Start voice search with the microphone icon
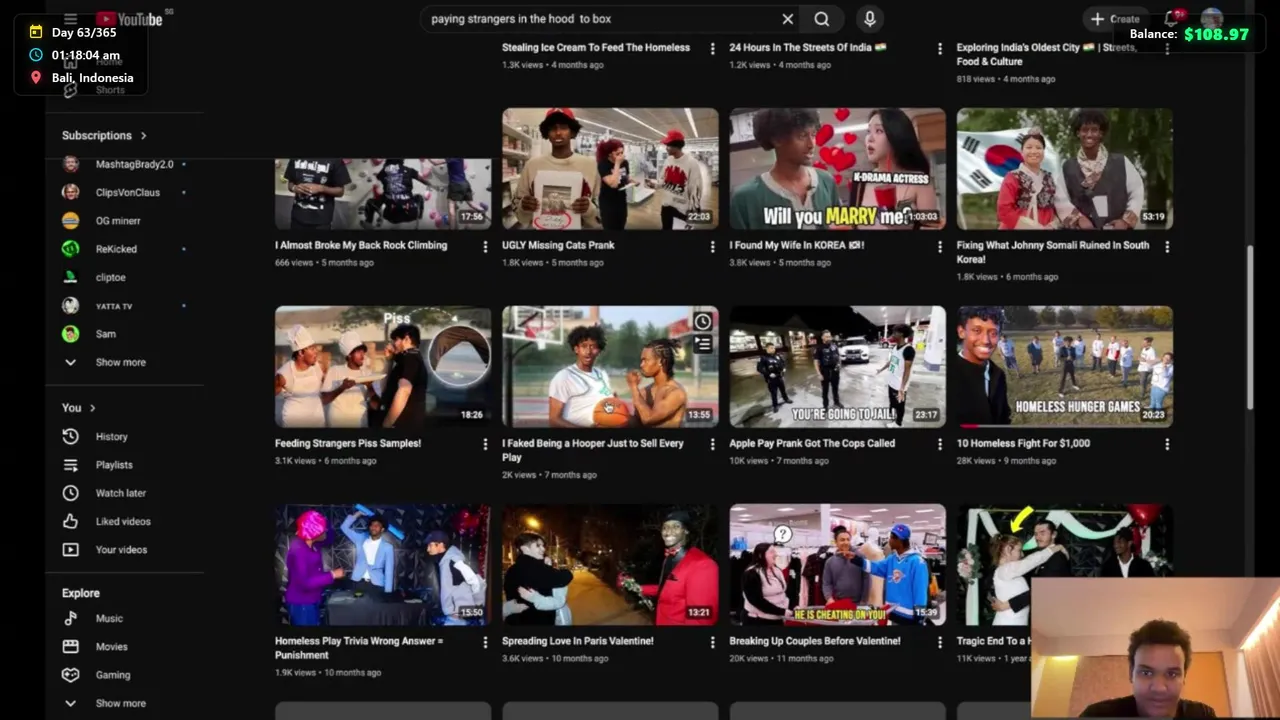The height and width of the screenshot is (720, 1280). 869,19
